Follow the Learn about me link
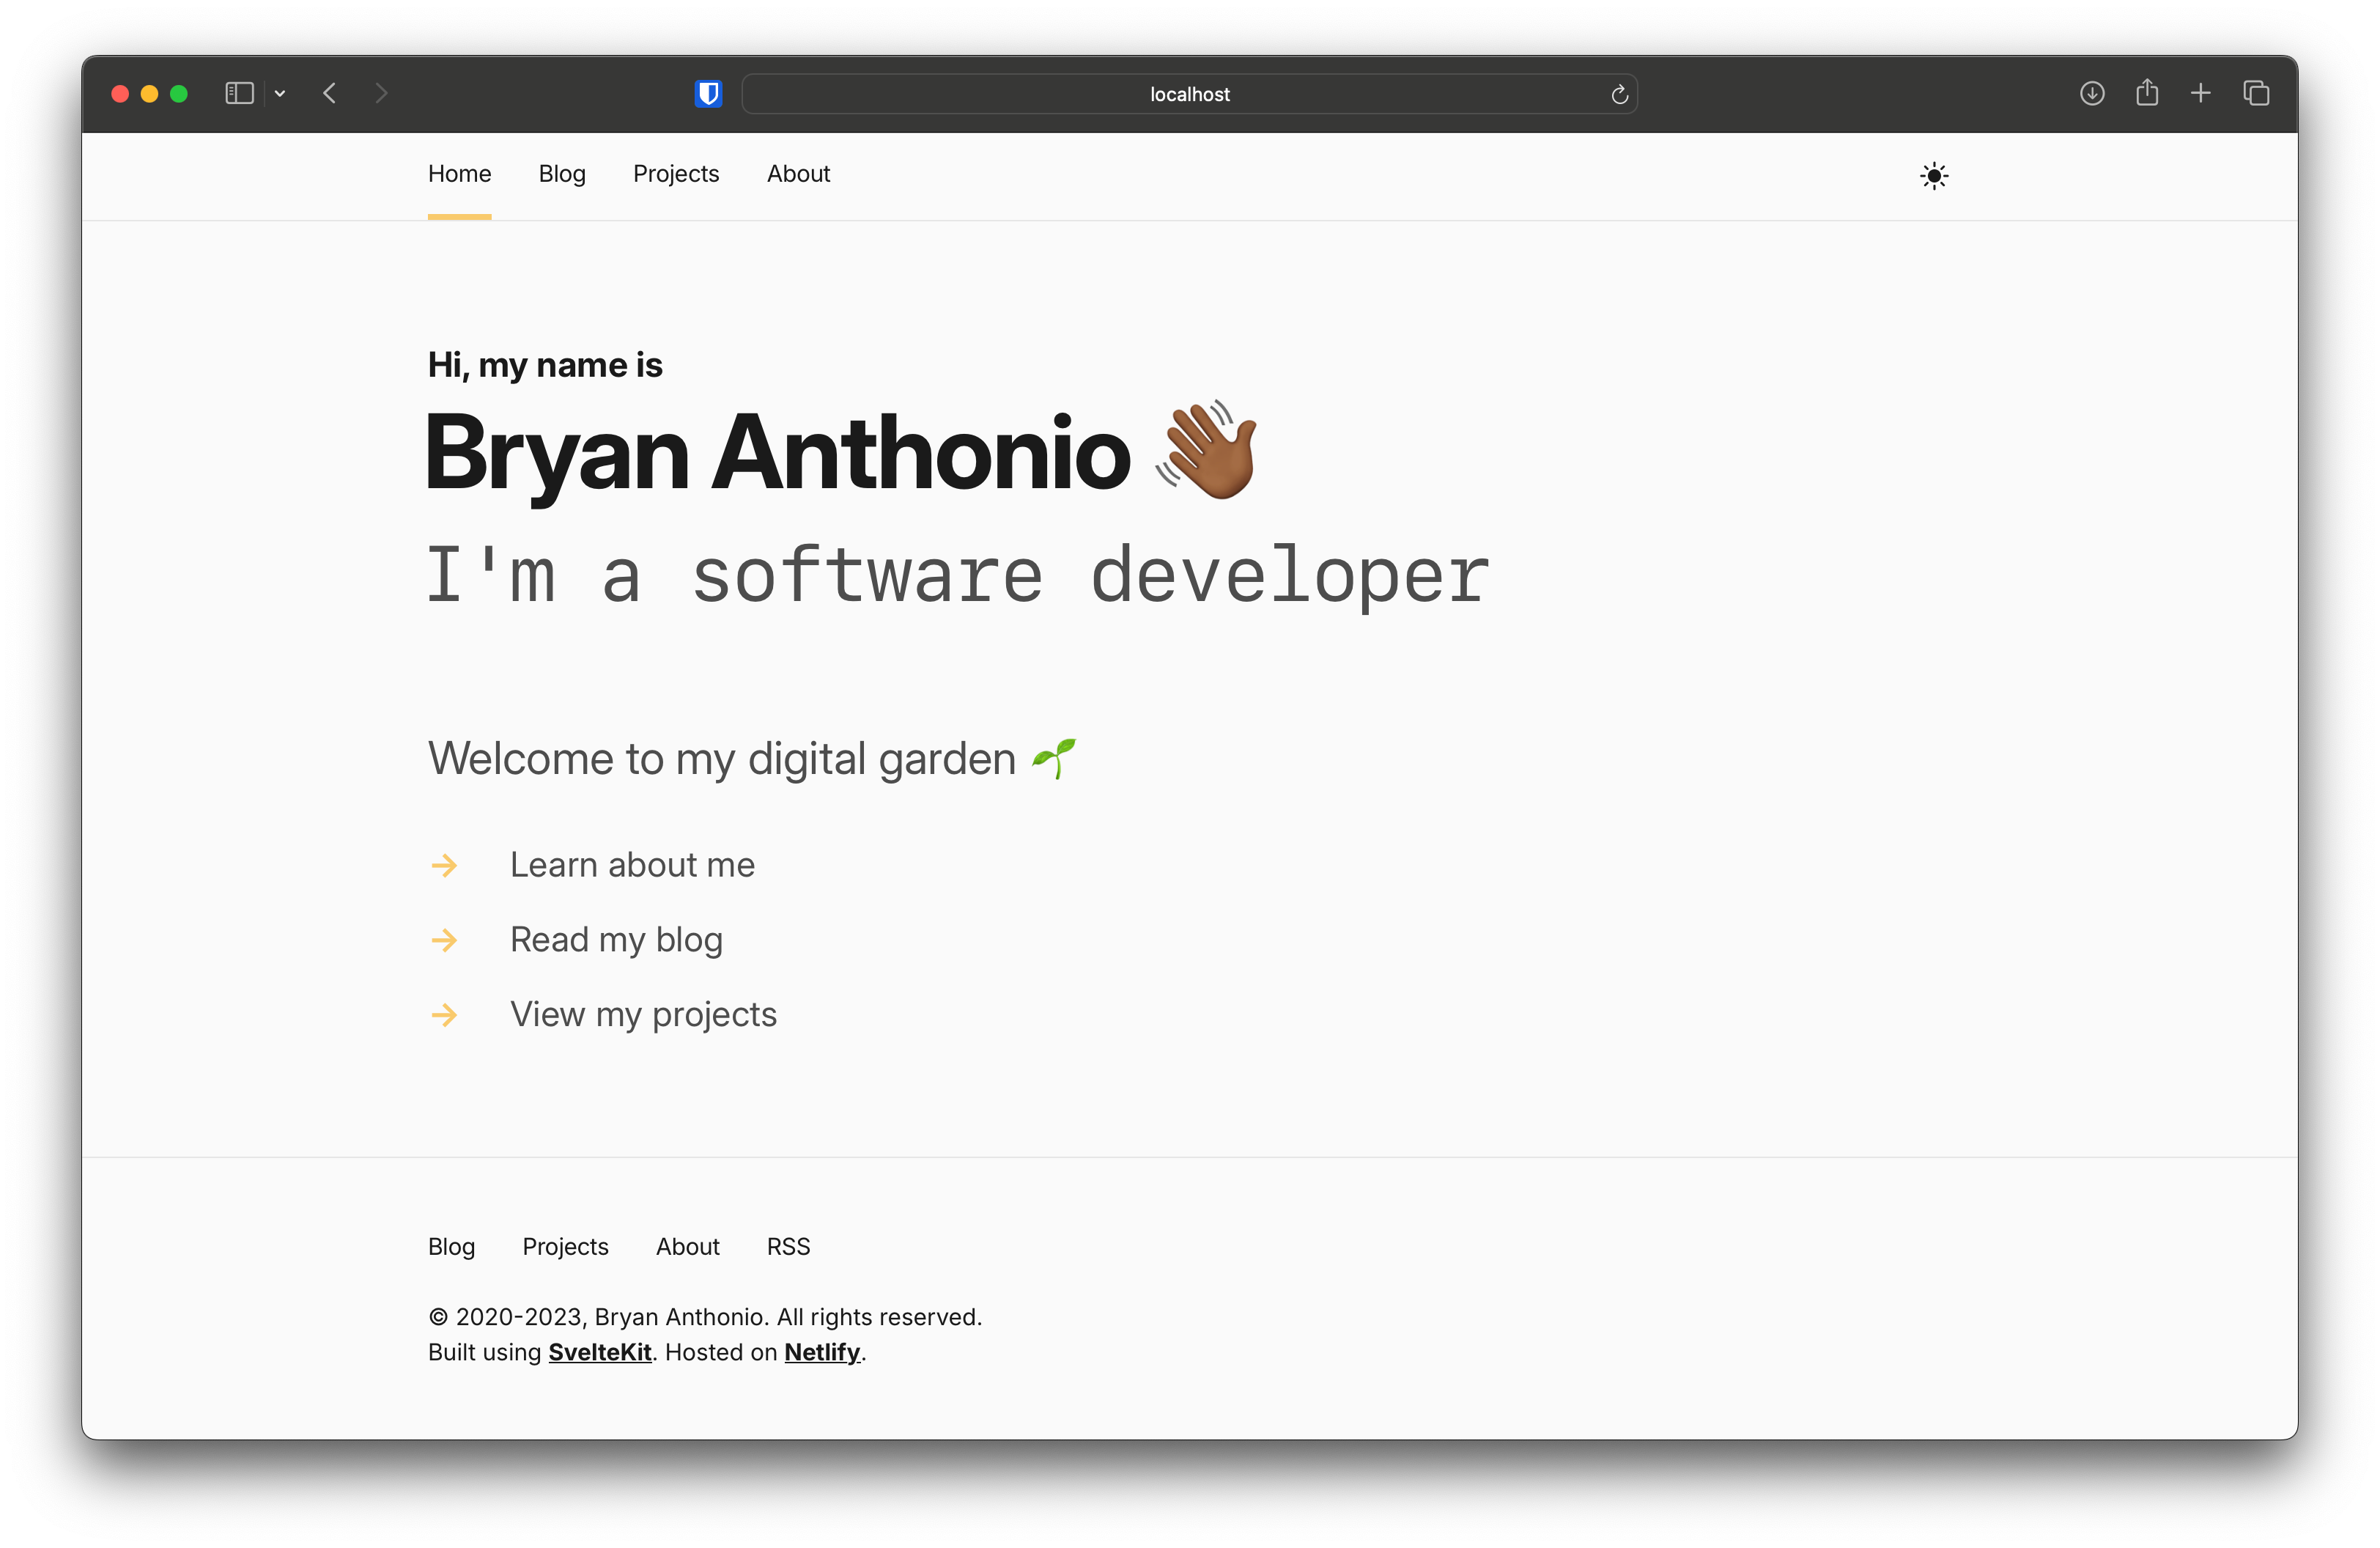 tap(632, 864)
